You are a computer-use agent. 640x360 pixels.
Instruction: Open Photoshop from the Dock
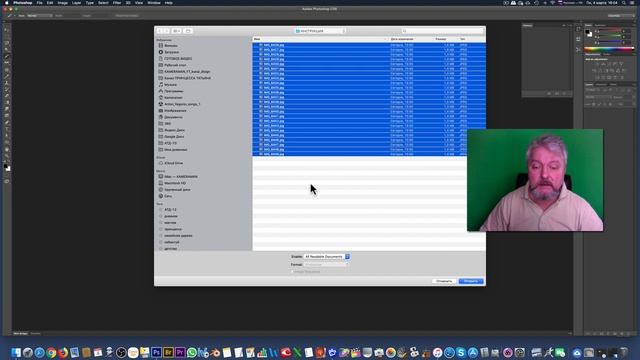156,352
